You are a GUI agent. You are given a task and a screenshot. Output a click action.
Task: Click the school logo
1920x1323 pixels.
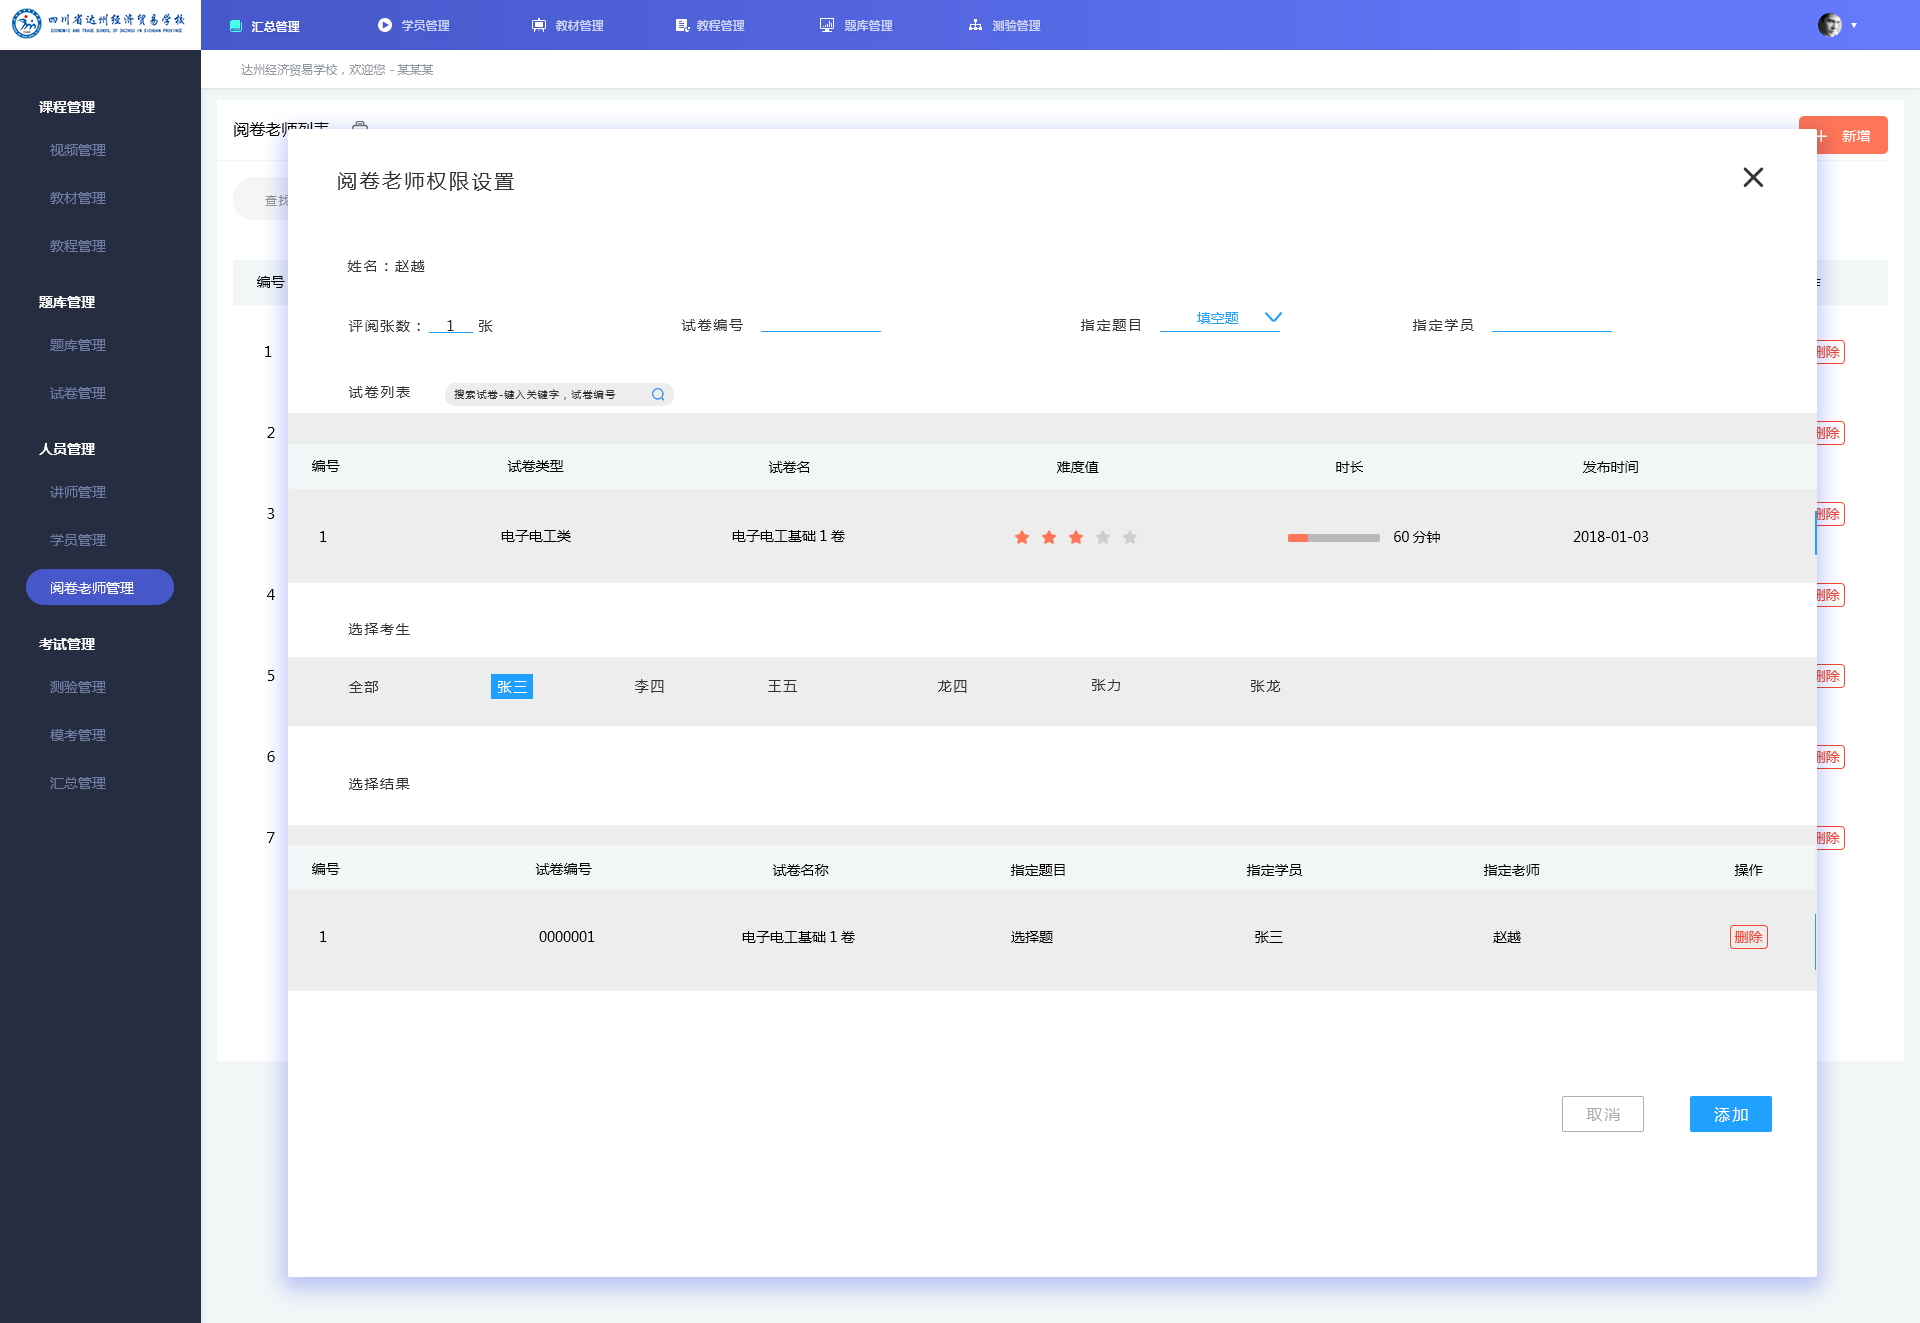pos(100,24)
